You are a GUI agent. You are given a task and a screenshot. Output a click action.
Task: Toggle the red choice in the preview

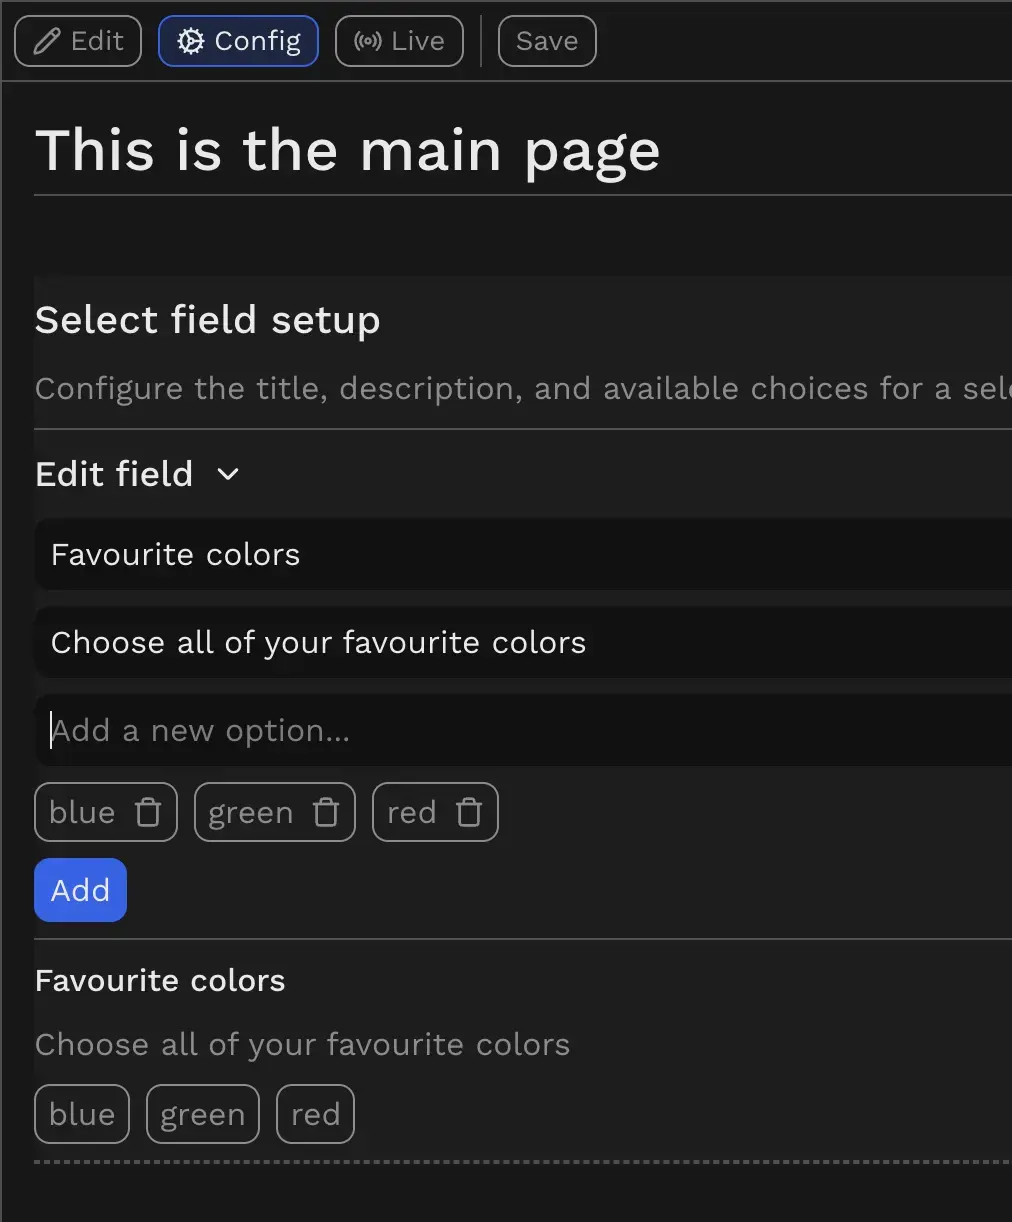[x=314, y=1113]
